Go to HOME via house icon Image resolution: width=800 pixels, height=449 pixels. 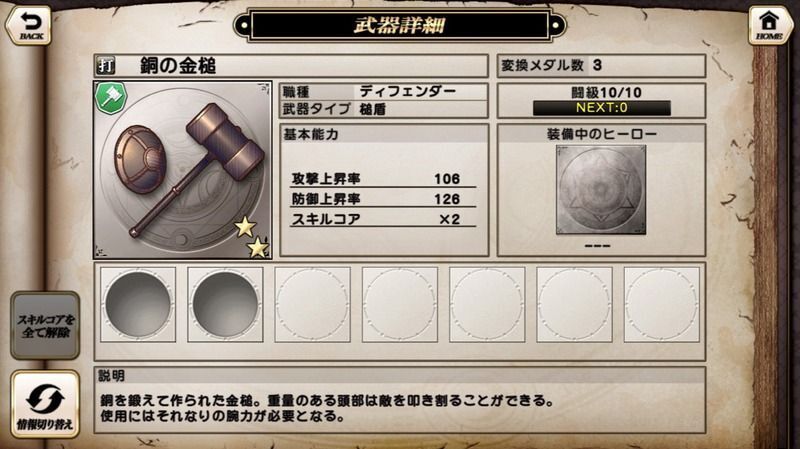769,25
